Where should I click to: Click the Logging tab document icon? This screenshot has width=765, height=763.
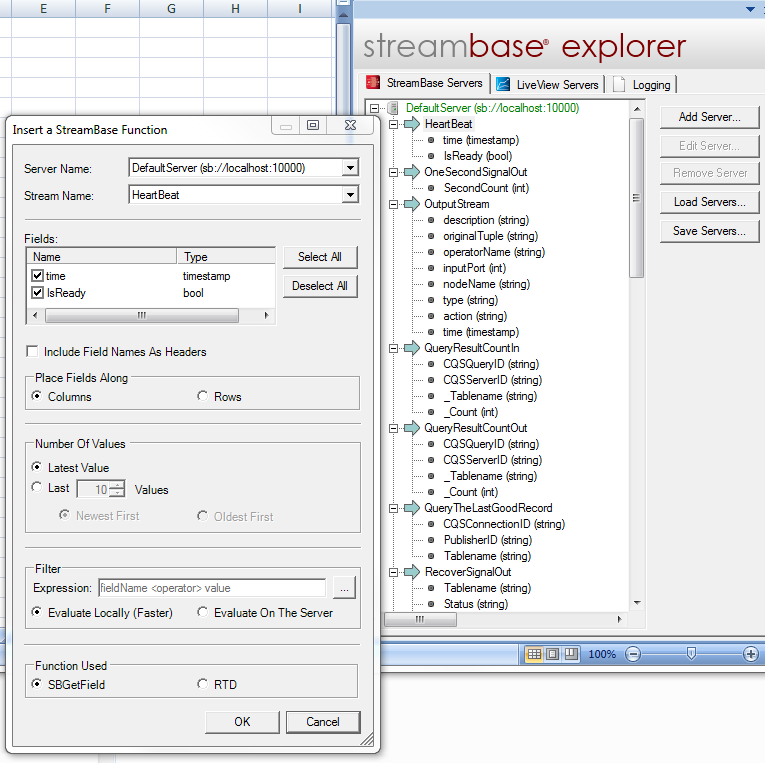(x=619, y=84)
